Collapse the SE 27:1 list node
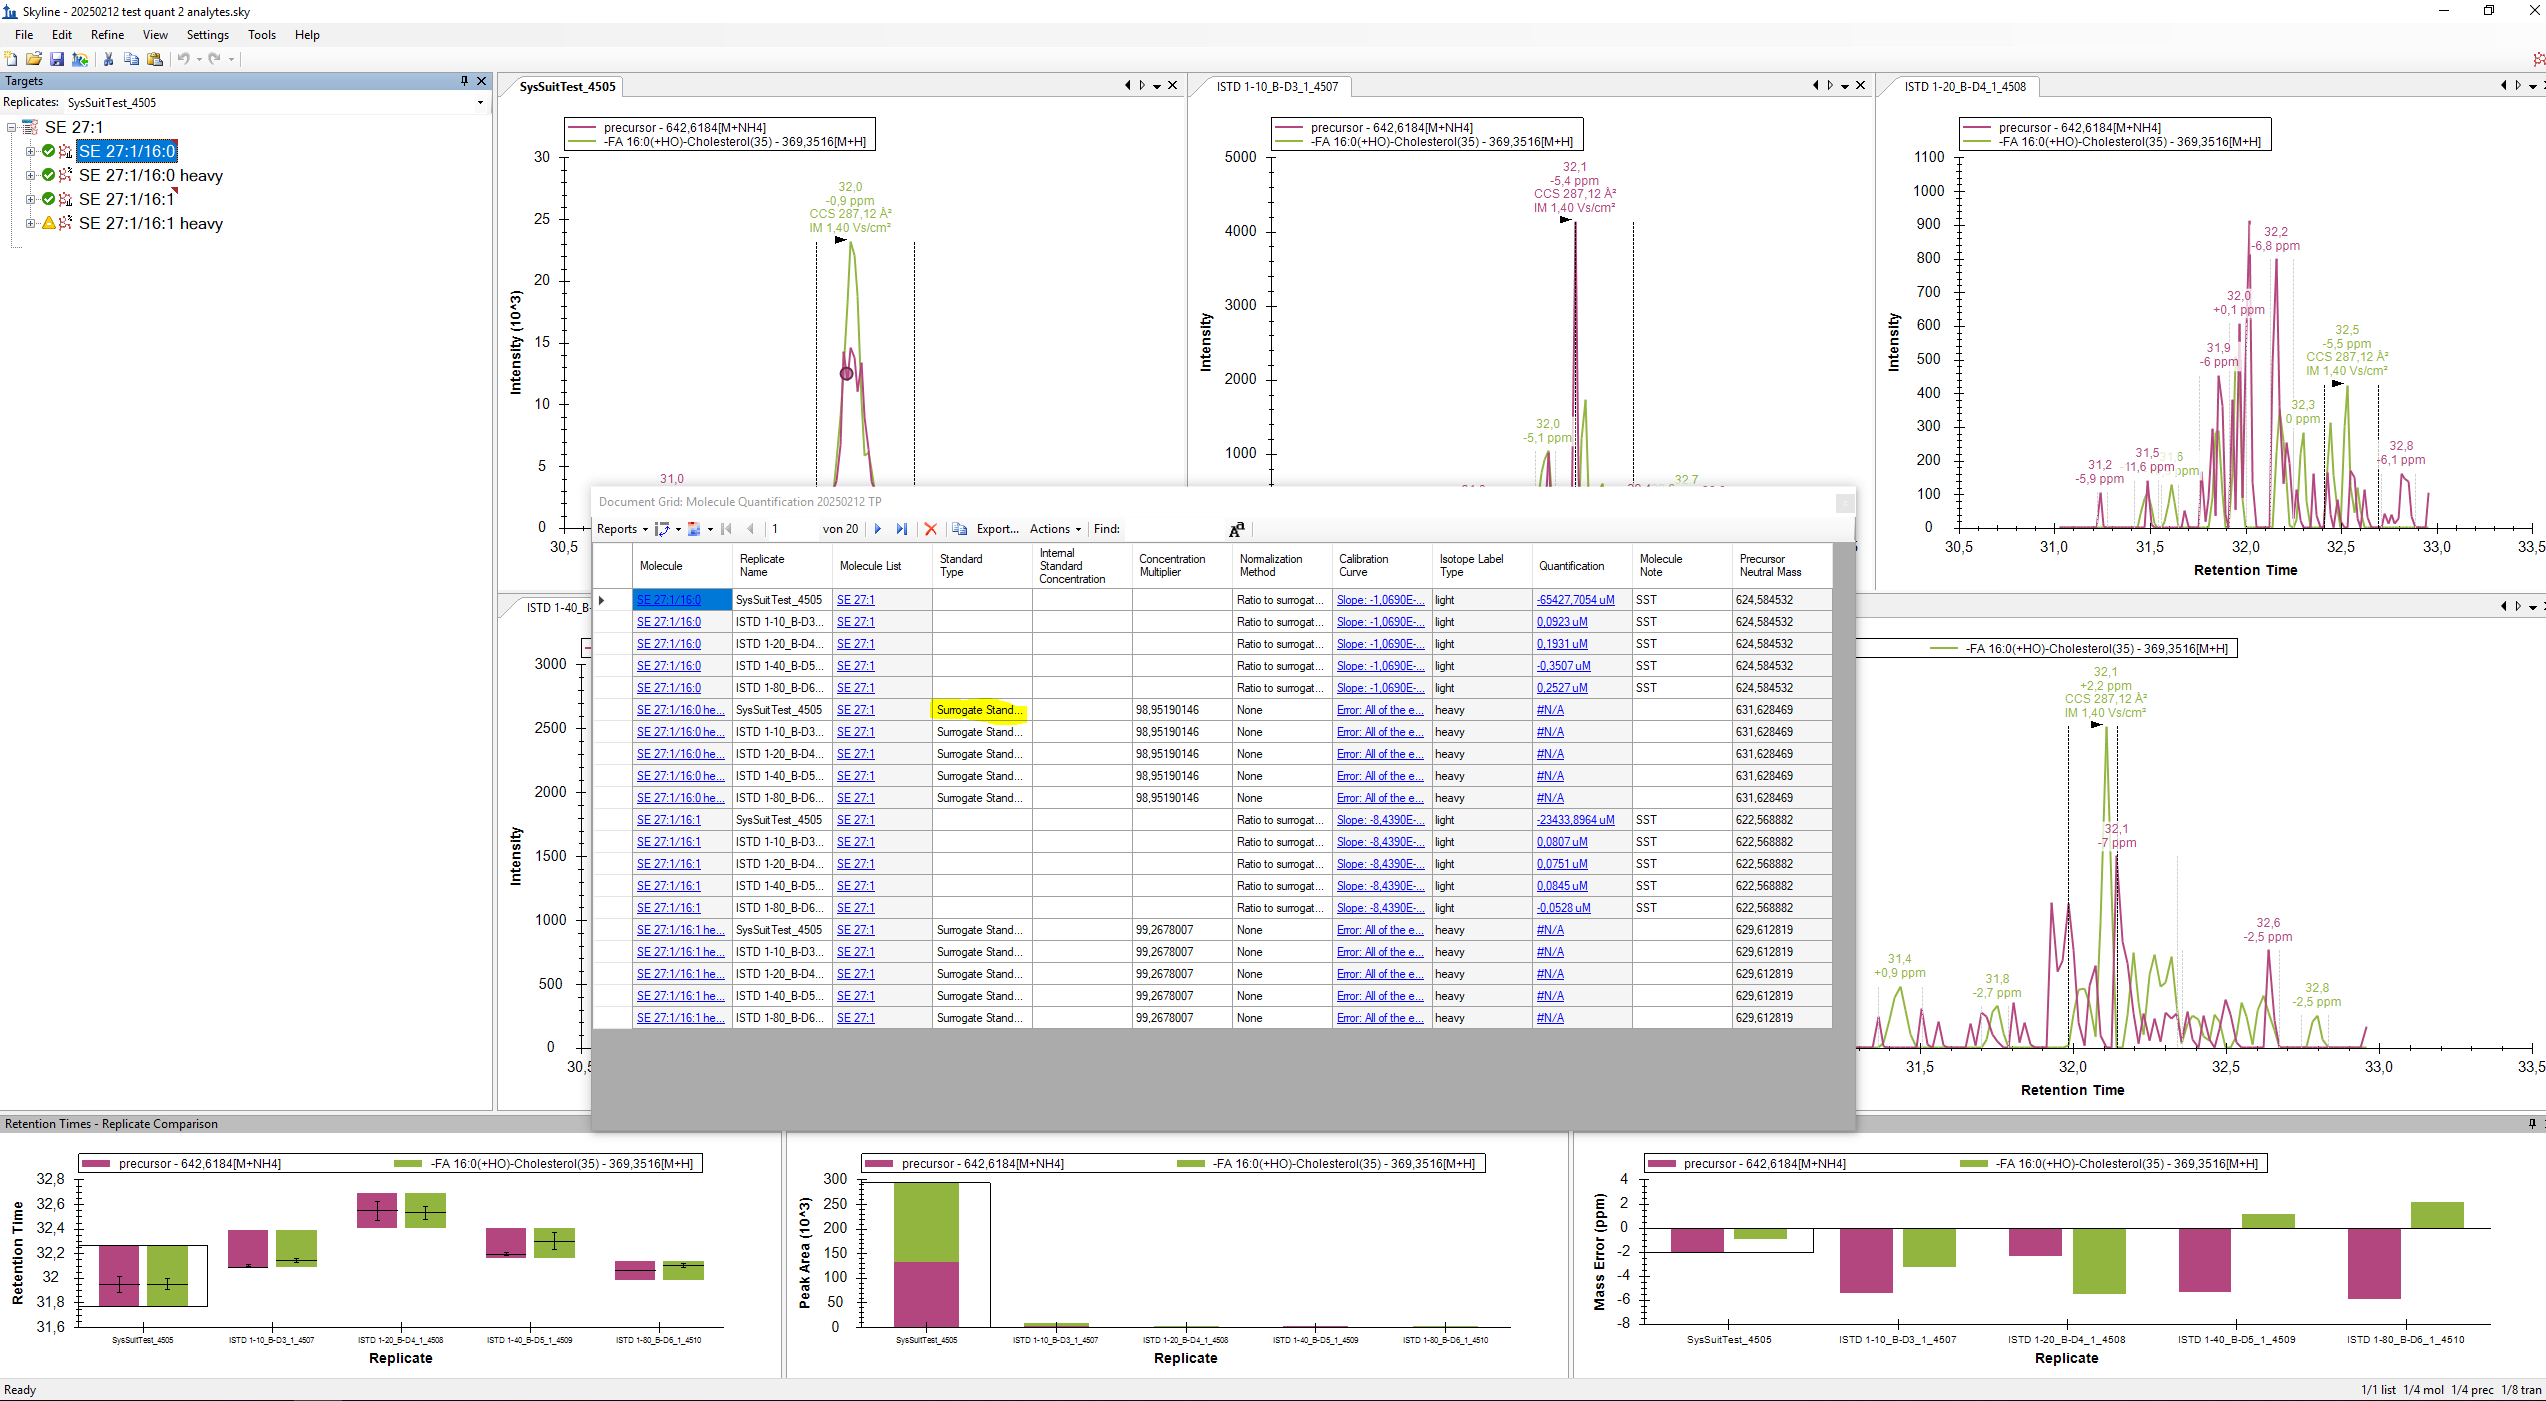 [x=11, y=128]
